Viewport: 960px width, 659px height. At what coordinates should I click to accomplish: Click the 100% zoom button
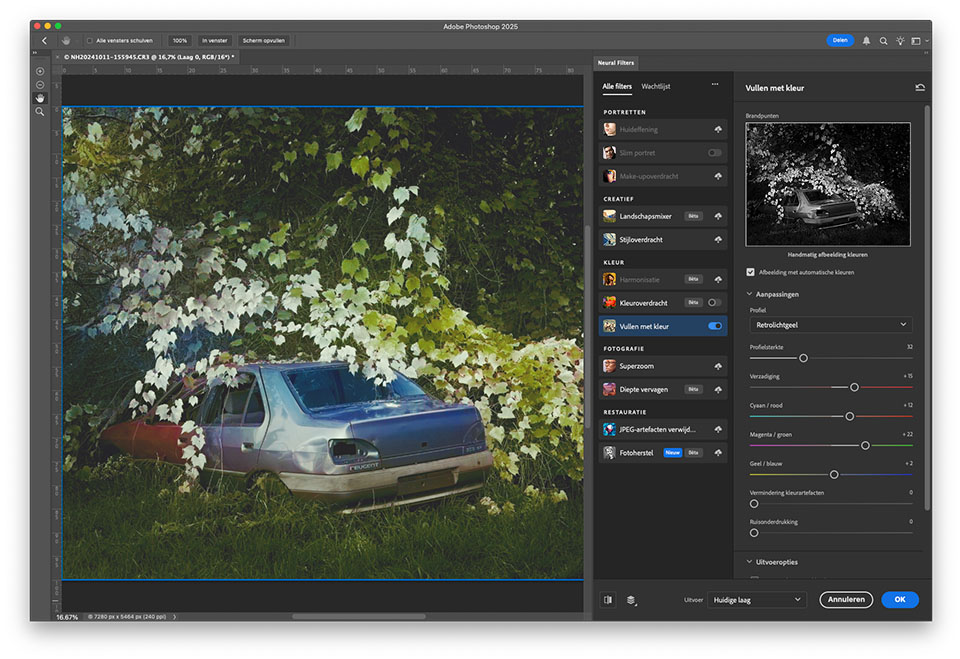[179, 40]
